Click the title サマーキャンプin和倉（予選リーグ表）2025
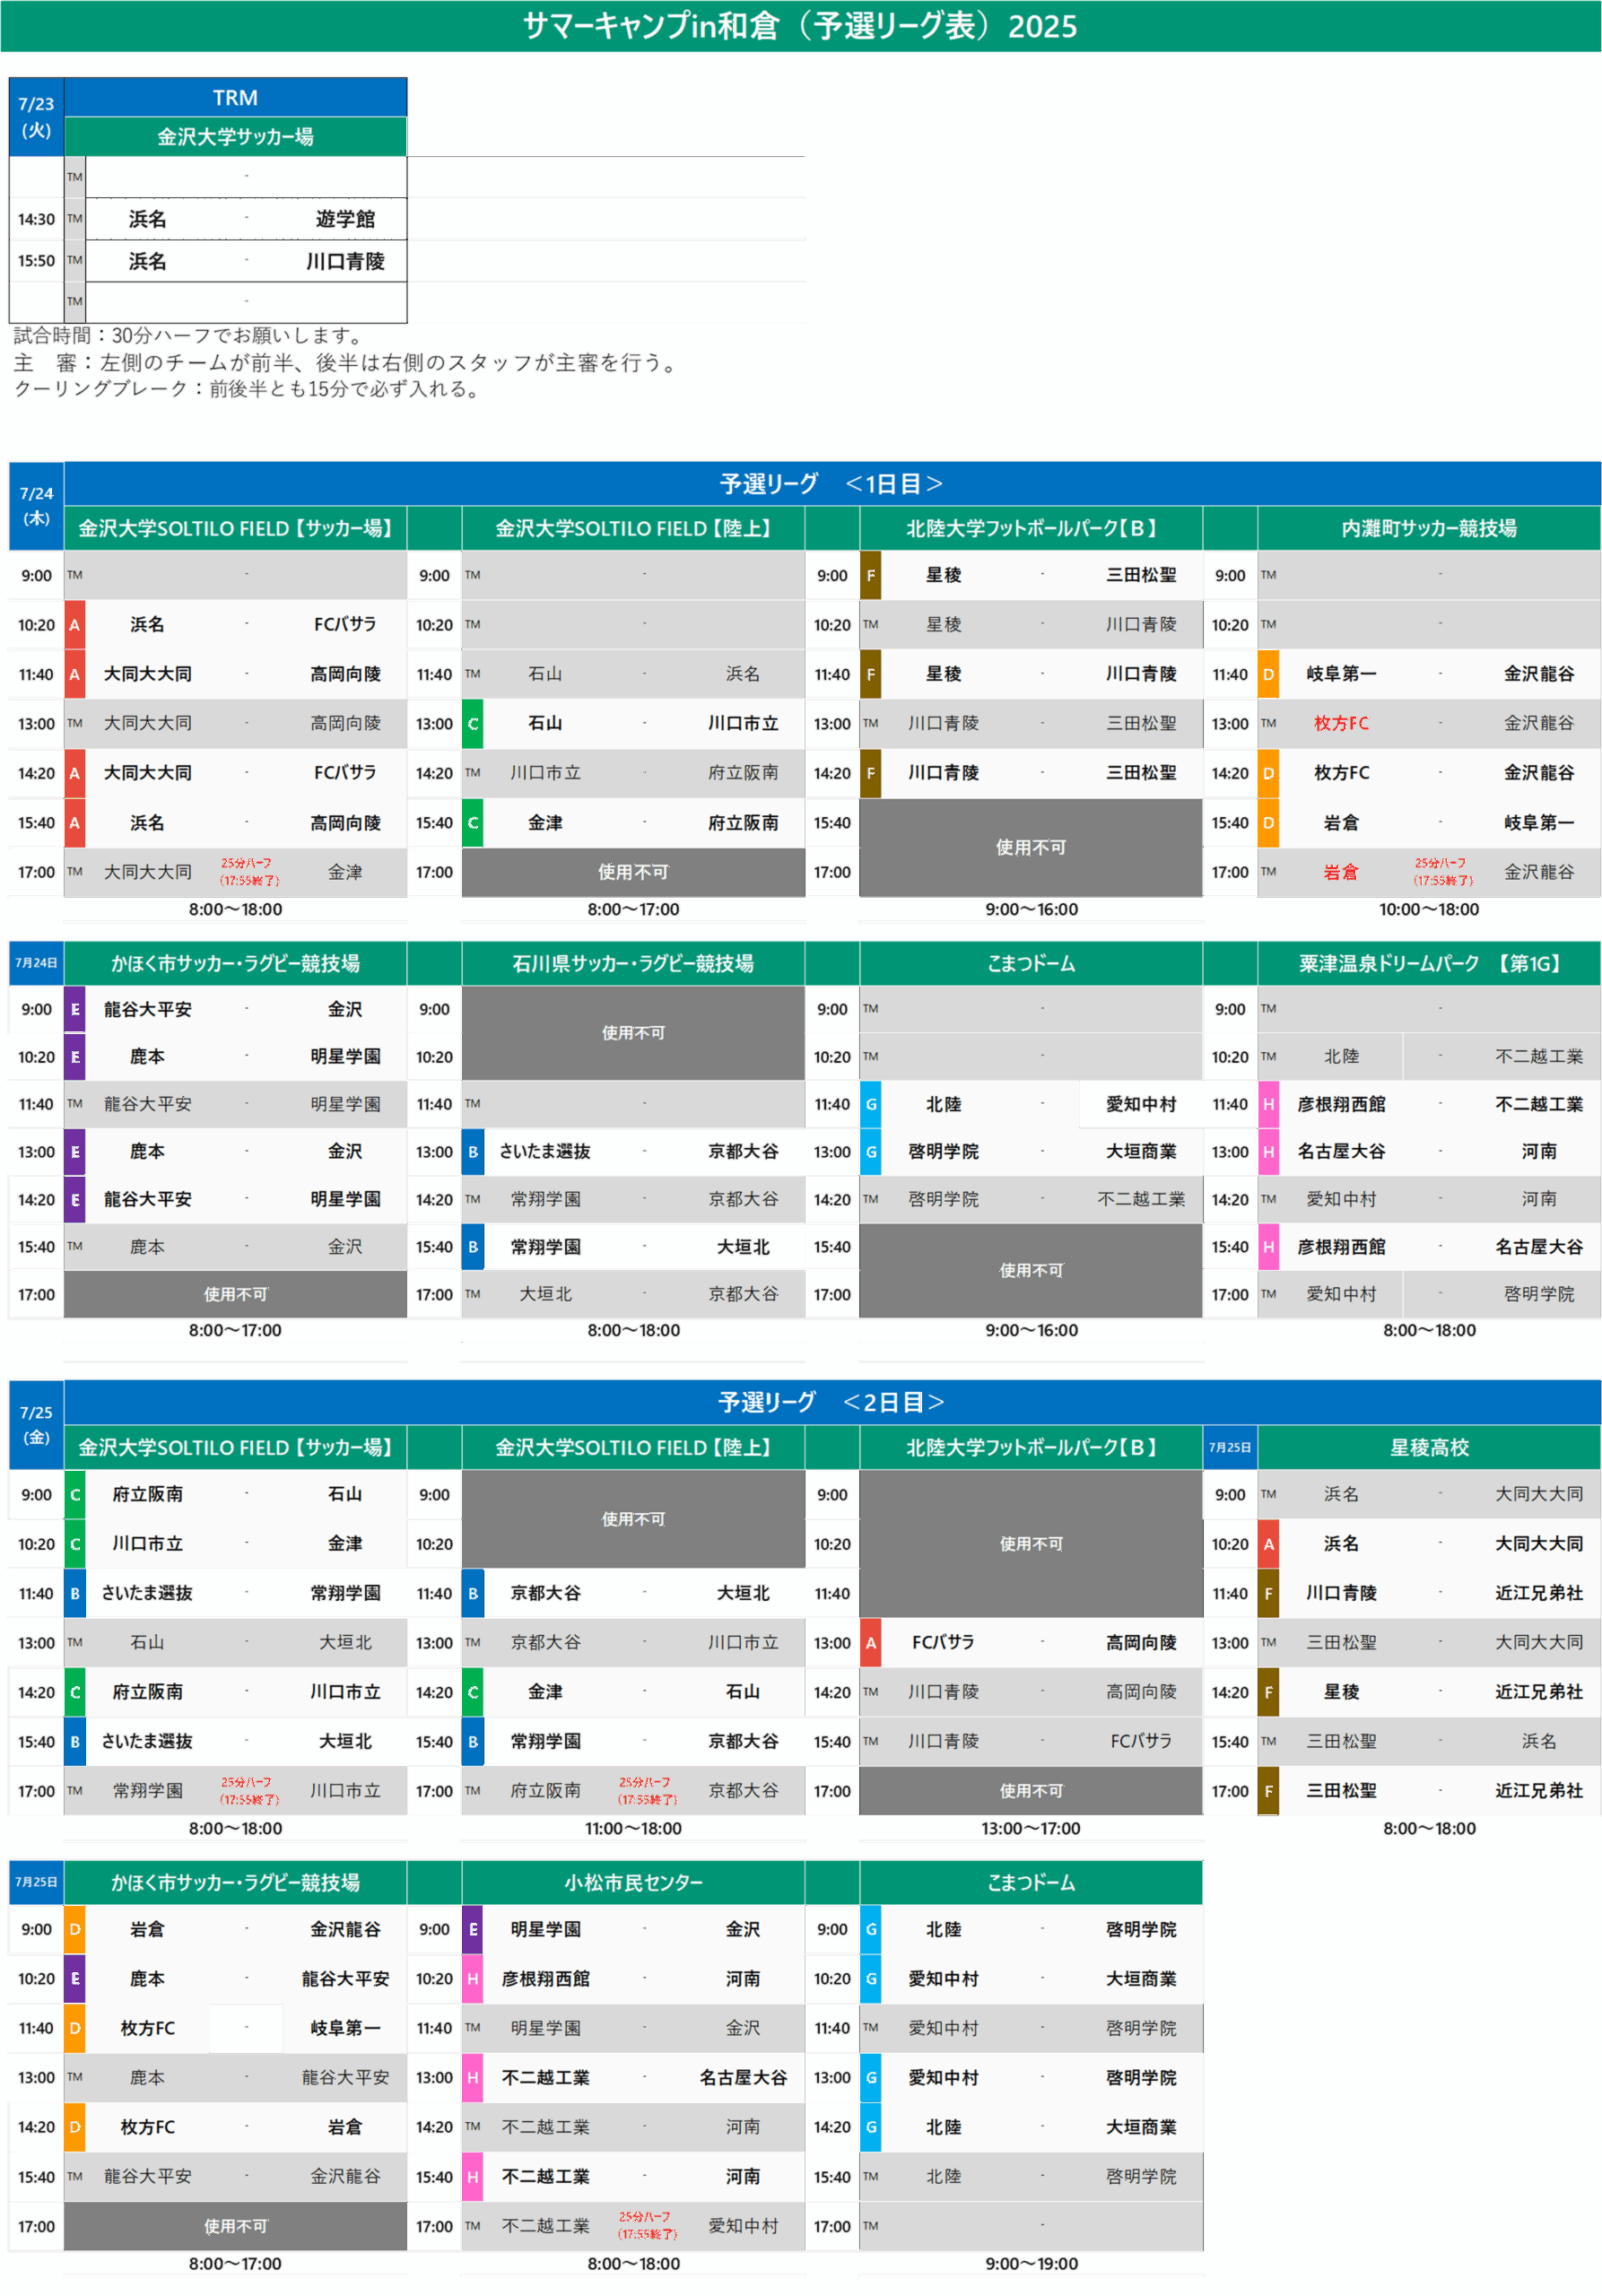The width and height of the screenshot is (1602, 2296). [800, 26]
